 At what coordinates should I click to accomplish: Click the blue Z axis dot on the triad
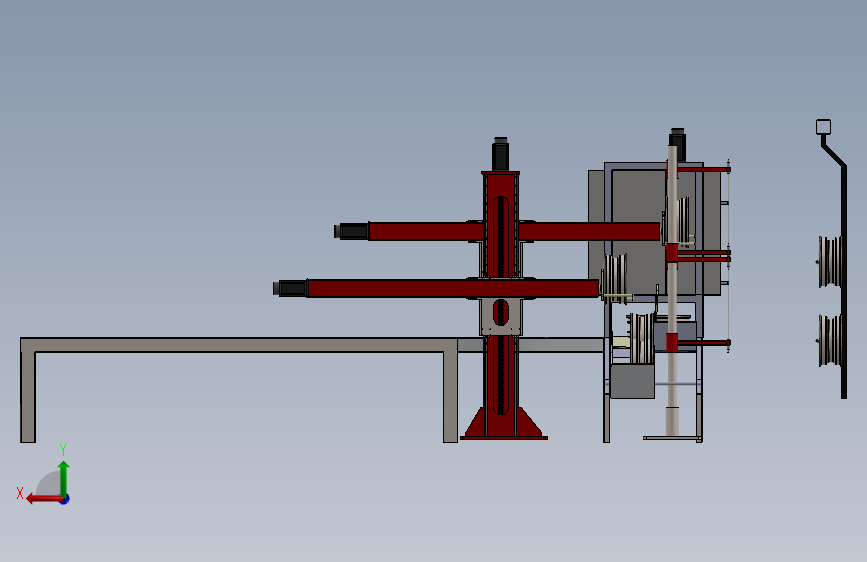[x=65, y=499]
